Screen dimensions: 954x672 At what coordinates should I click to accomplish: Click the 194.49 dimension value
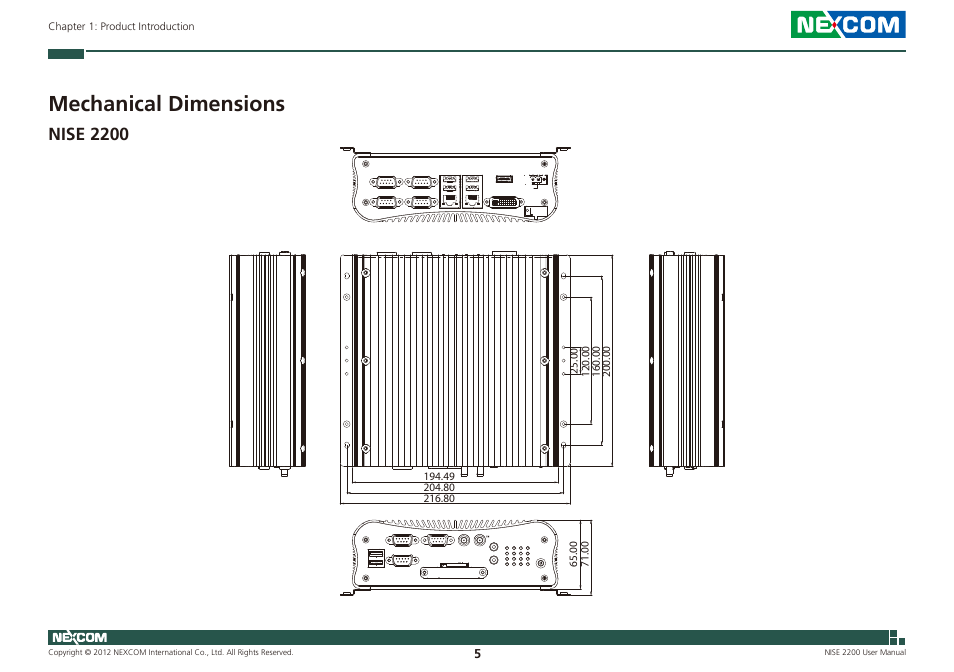tap(439, 476)
